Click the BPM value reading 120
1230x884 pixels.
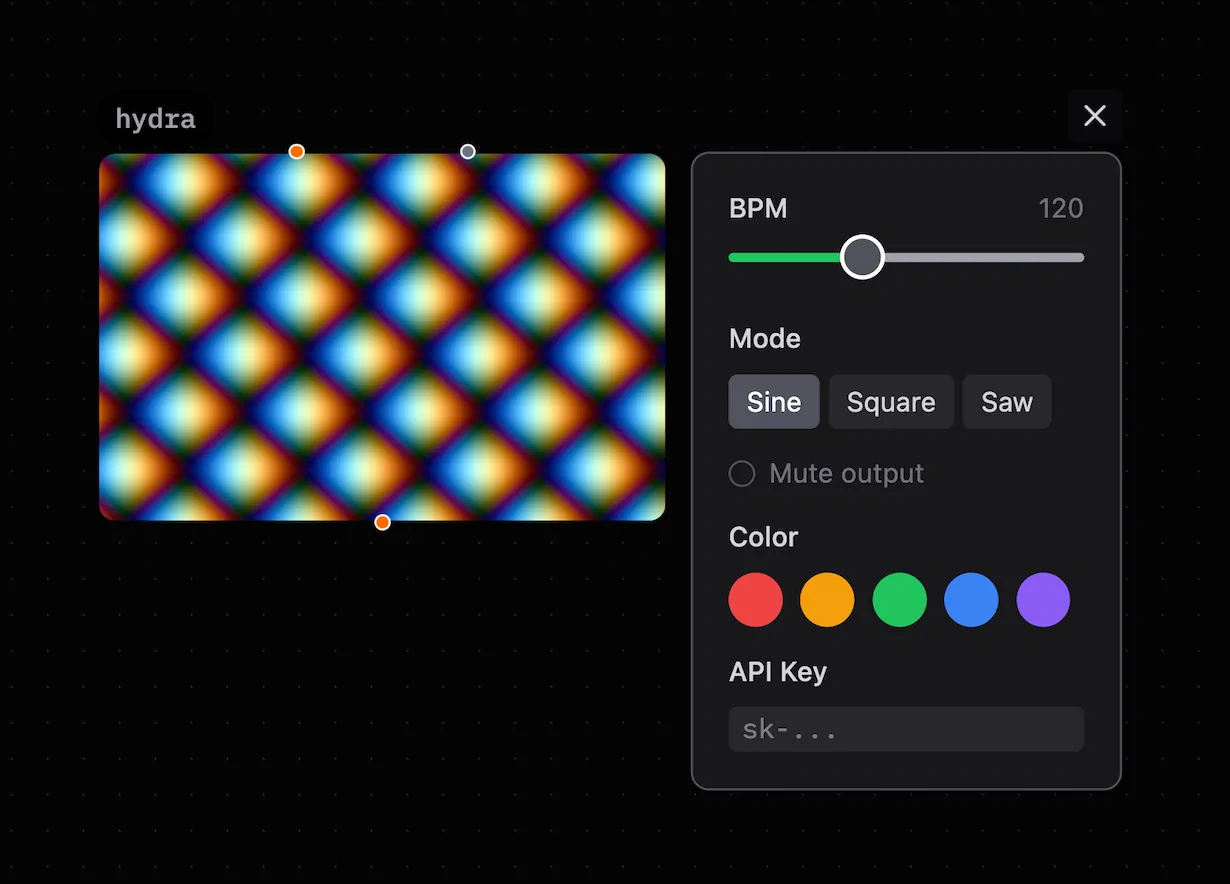tap(1061, 208)
